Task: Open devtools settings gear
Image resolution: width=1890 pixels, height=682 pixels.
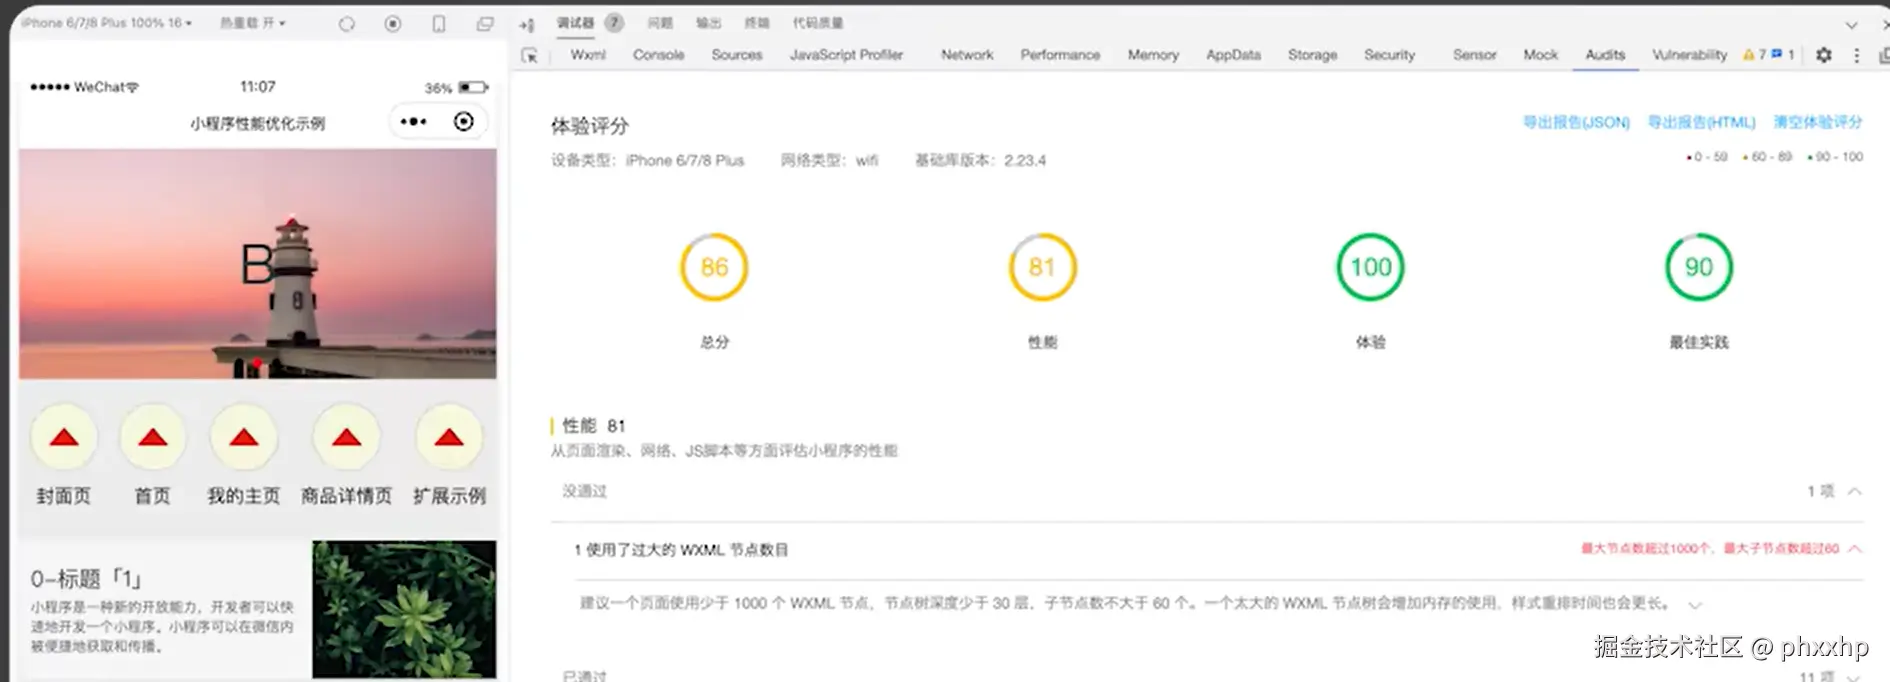Action: (x=1824, y=55)
